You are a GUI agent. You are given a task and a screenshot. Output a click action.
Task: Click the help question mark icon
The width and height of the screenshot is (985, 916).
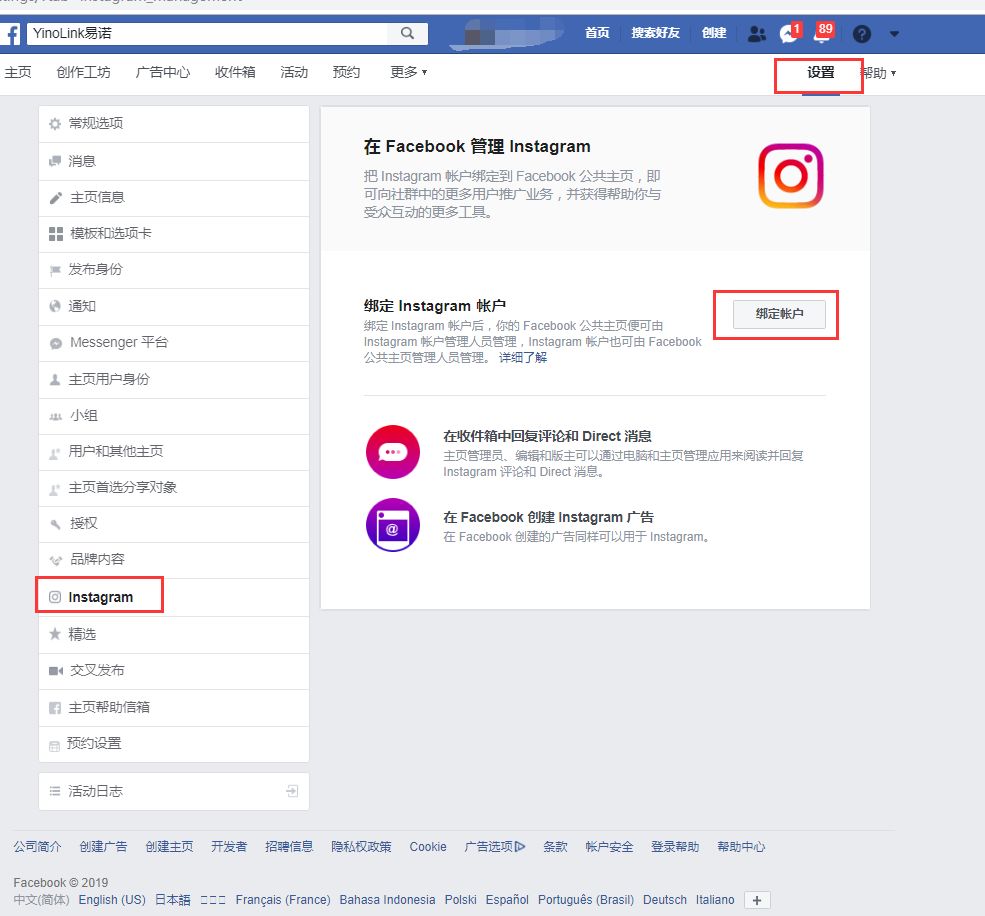tap(862, 33)
